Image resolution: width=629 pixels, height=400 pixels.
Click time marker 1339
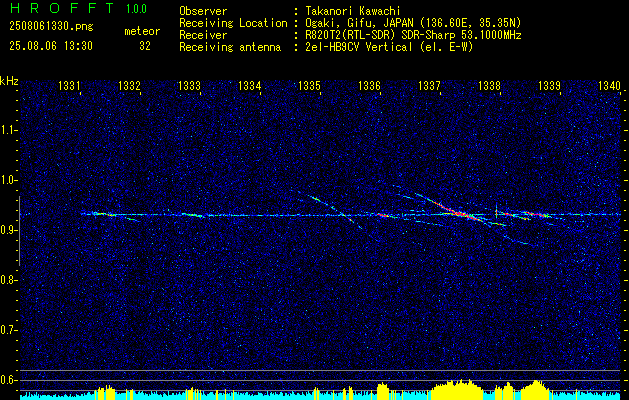click(x=549, y=85)
